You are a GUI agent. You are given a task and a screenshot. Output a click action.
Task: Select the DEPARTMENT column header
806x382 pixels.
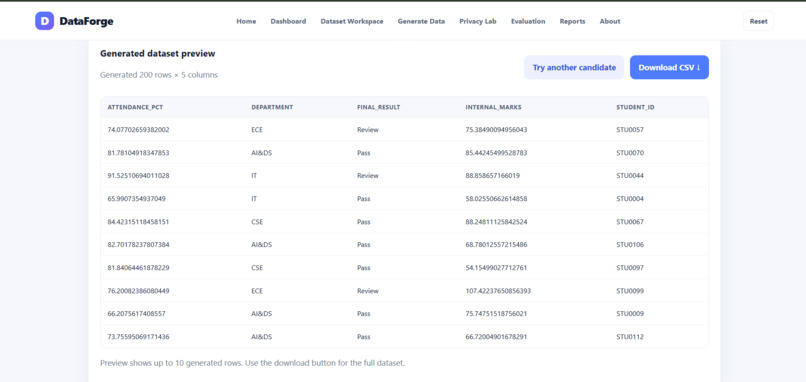(x=272, y=107)
